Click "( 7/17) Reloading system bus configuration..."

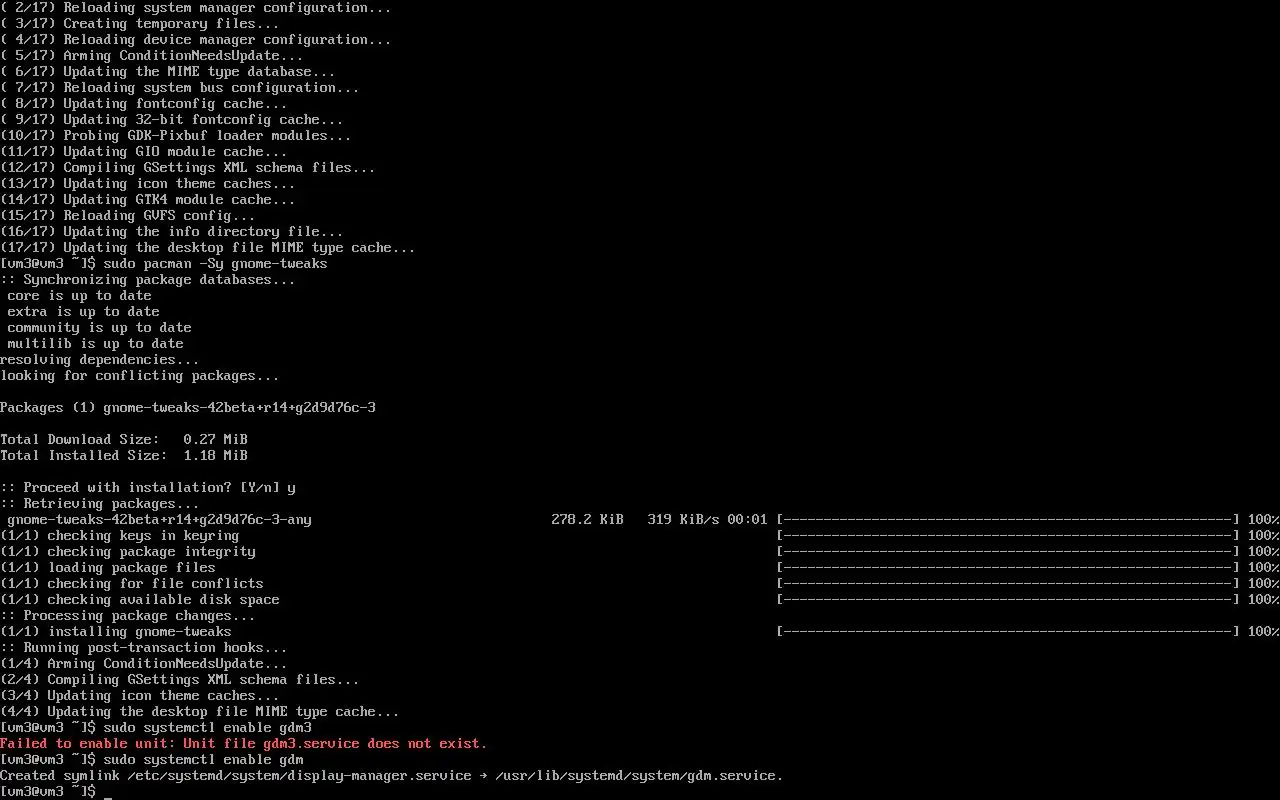click(180, 87)
